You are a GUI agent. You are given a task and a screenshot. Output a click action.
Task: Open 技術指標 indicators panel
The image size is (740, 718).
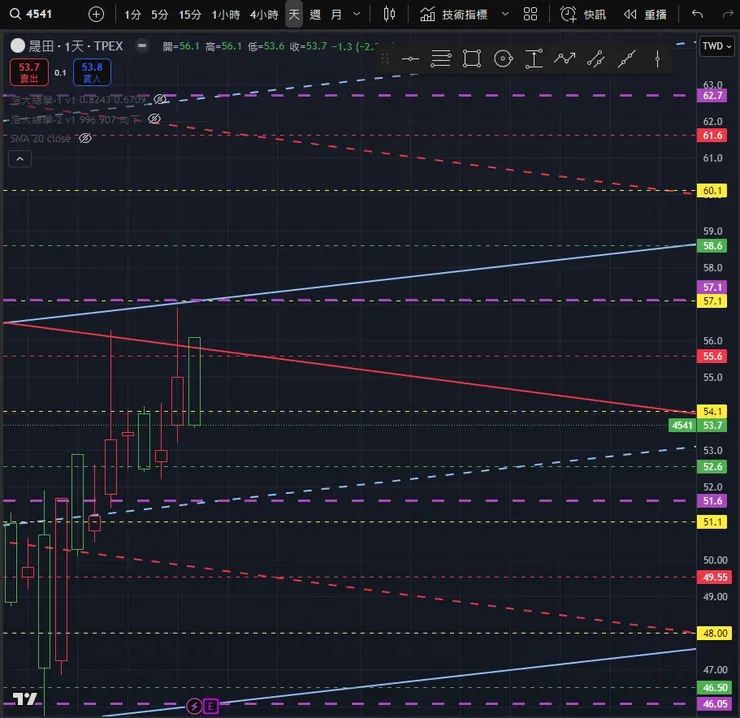point(454,15)
